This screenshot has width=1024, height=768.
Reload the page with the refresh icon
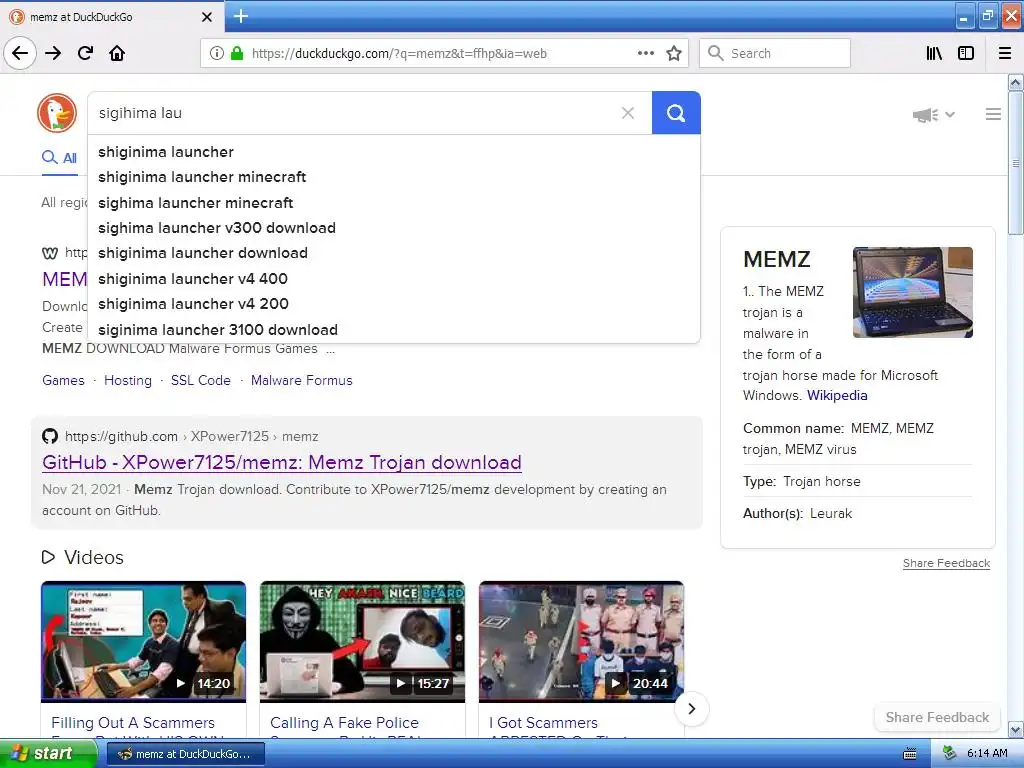pos(85,53)
